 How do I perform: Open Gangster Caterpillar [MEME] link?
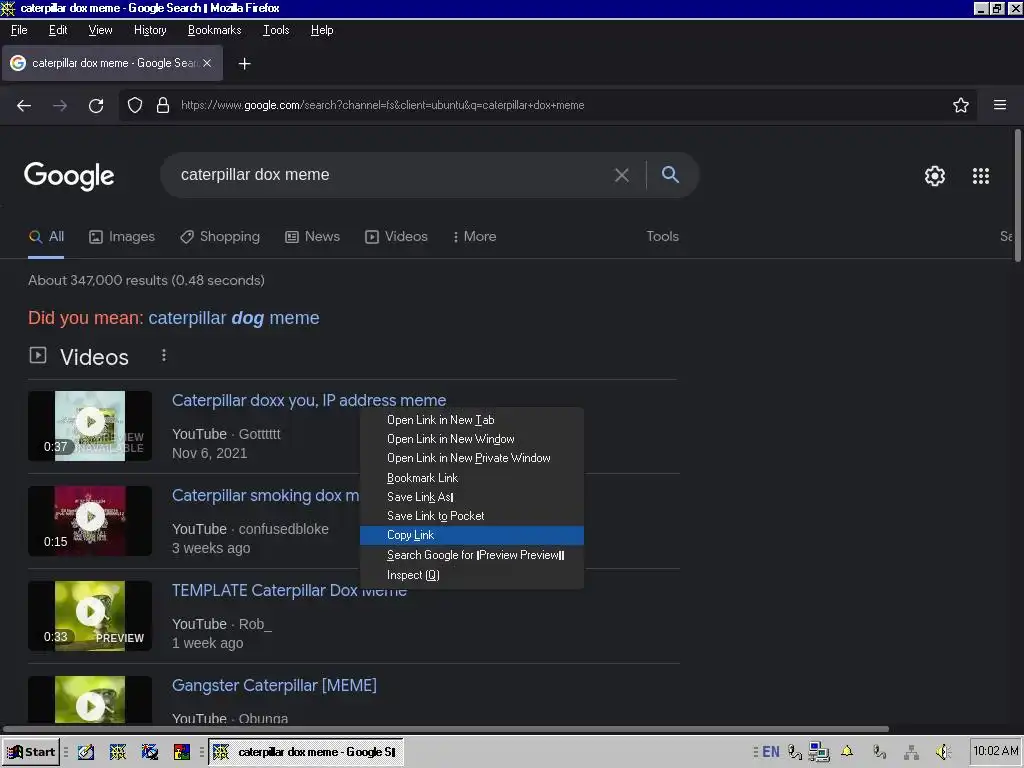click(x=274, y=686)
